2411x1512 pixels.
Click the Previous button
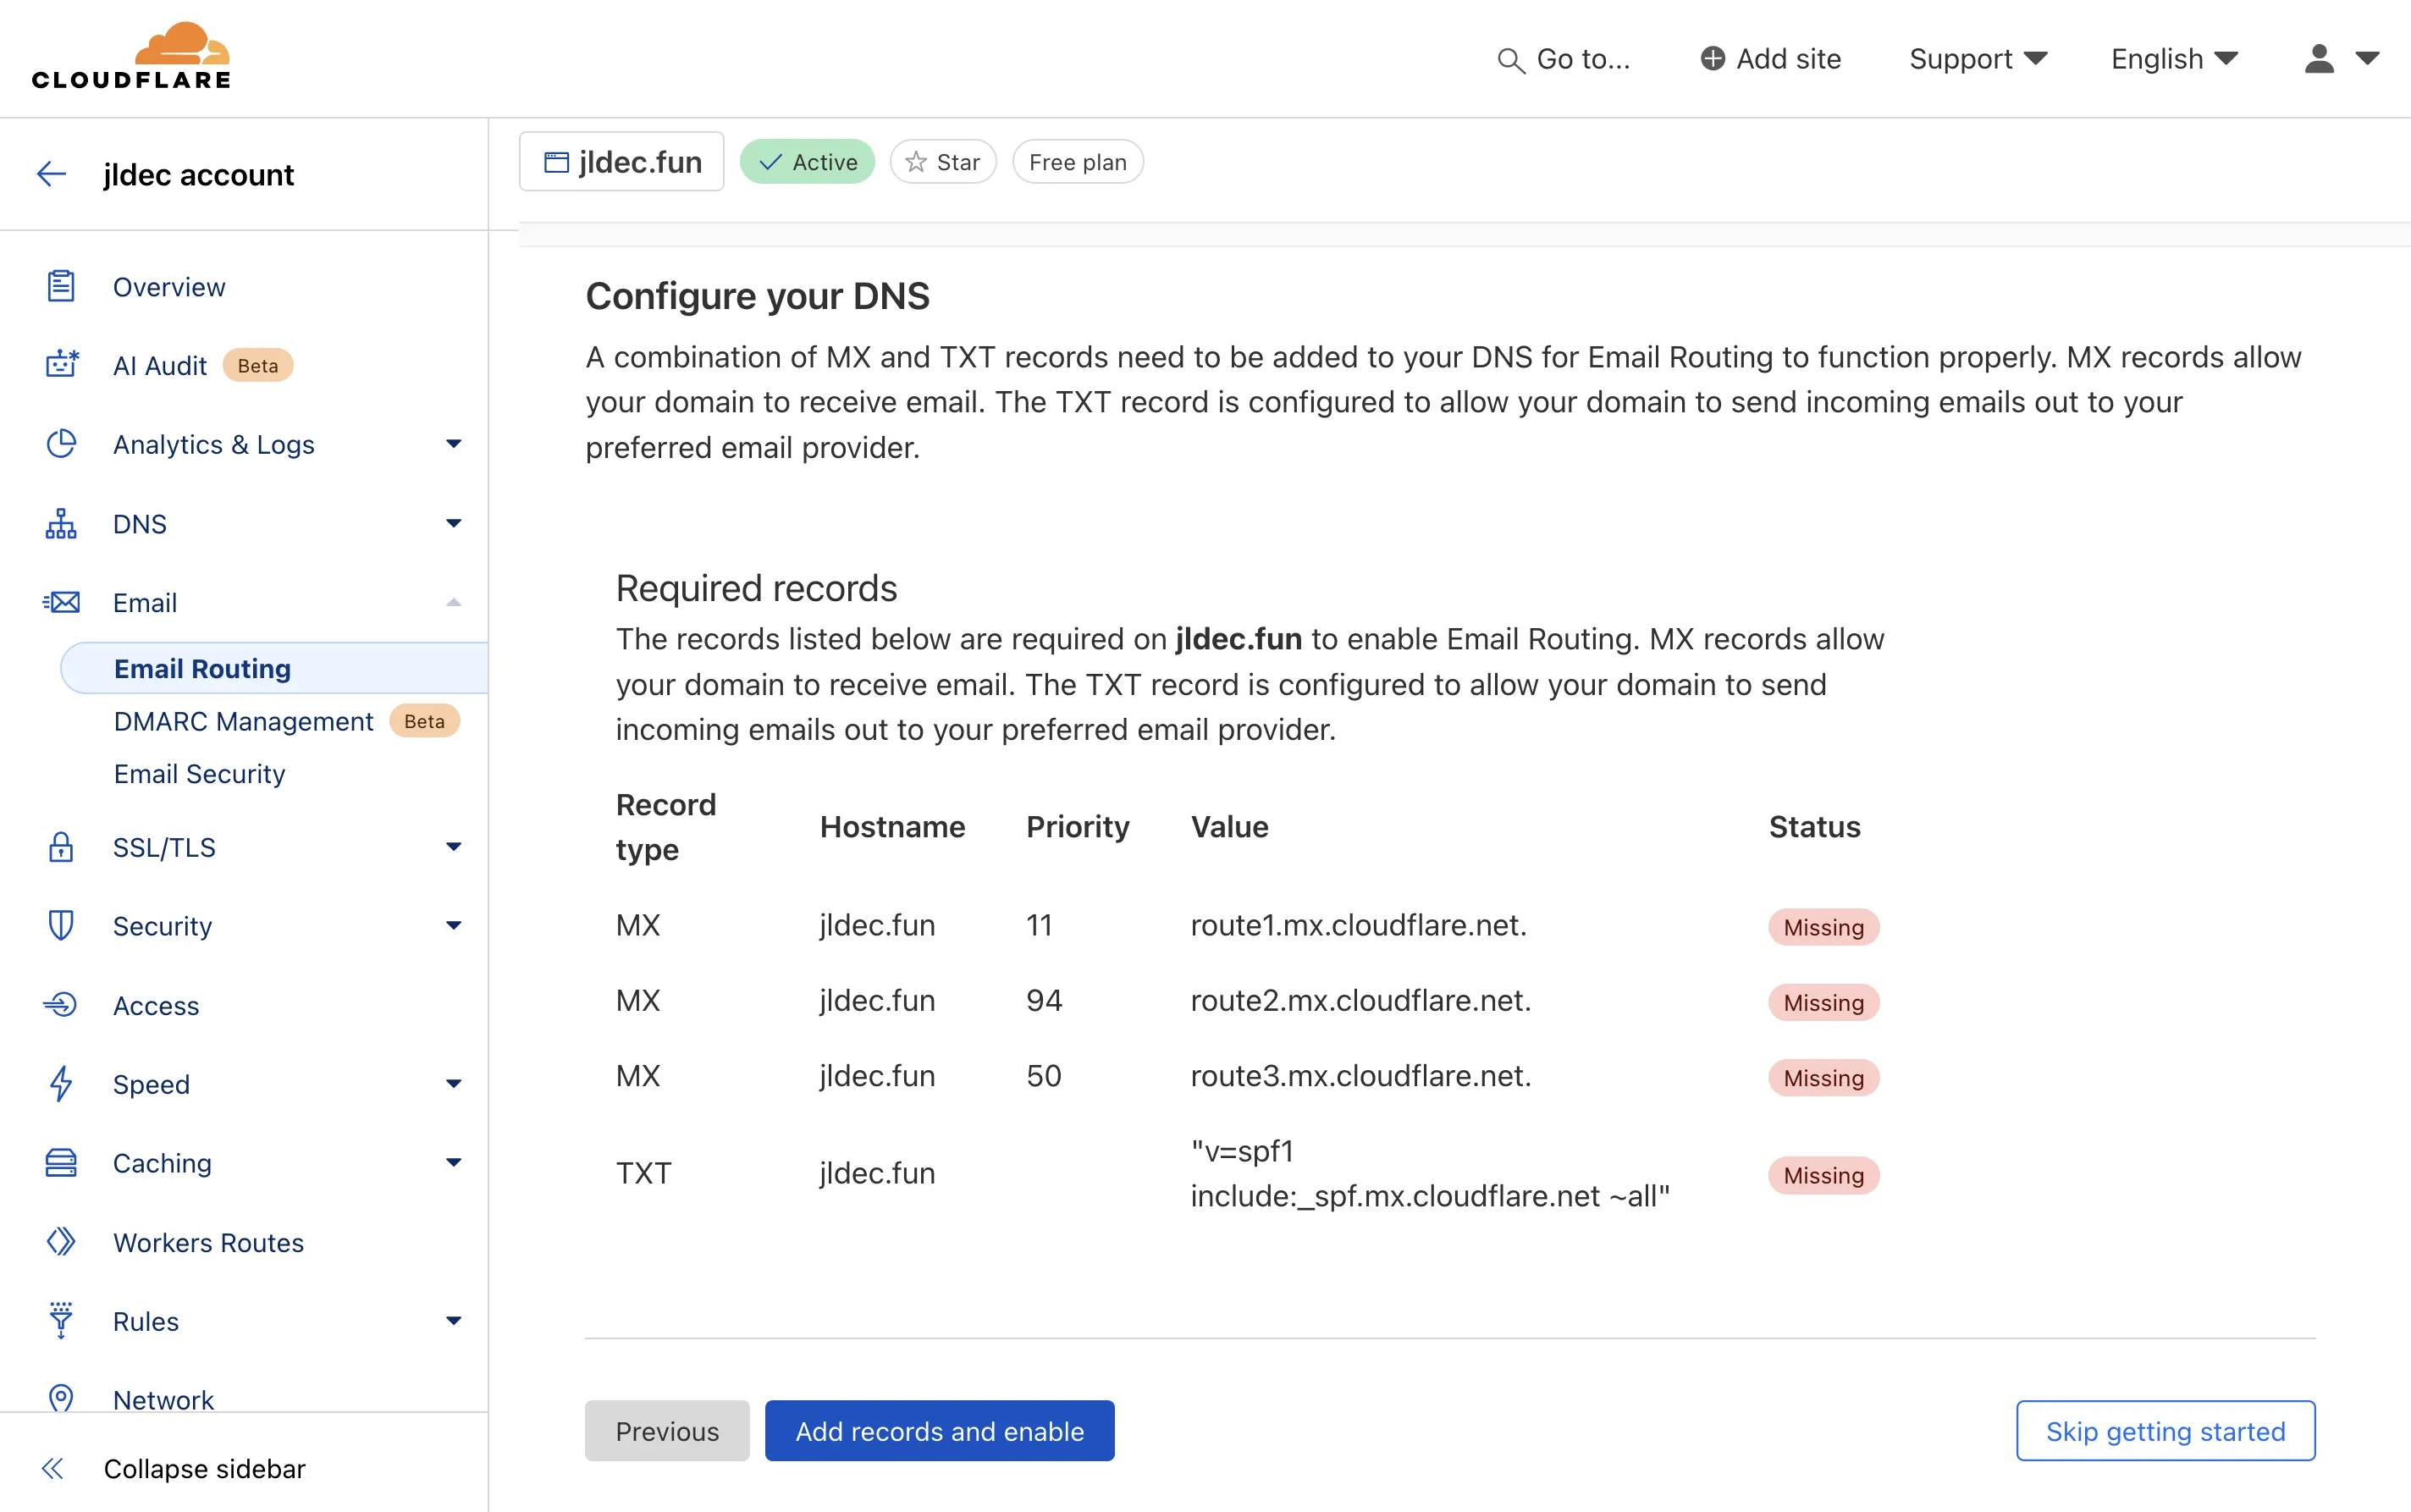(665, 1430)
